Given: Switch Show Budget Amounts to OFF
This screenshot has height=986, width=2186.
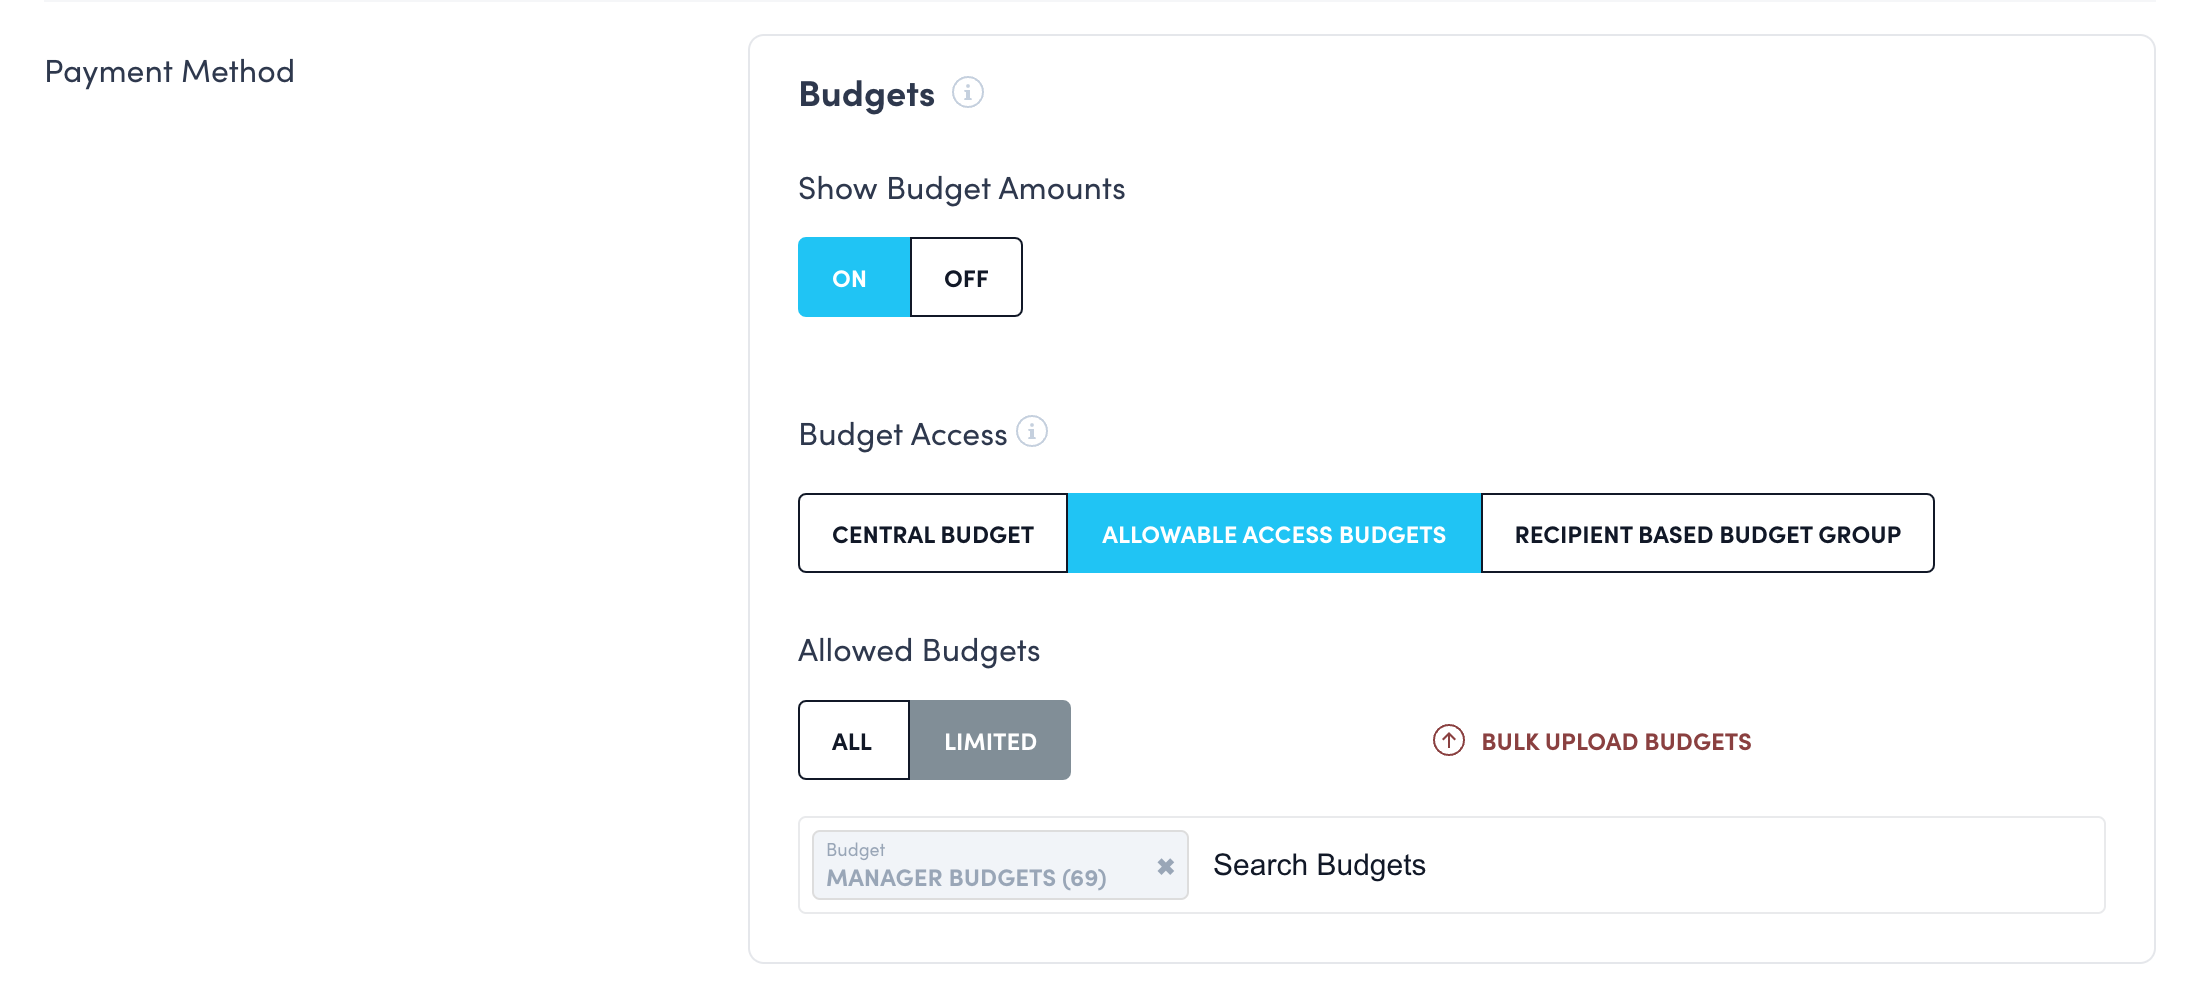Looking at the screenshot, I should click(966, 278).
